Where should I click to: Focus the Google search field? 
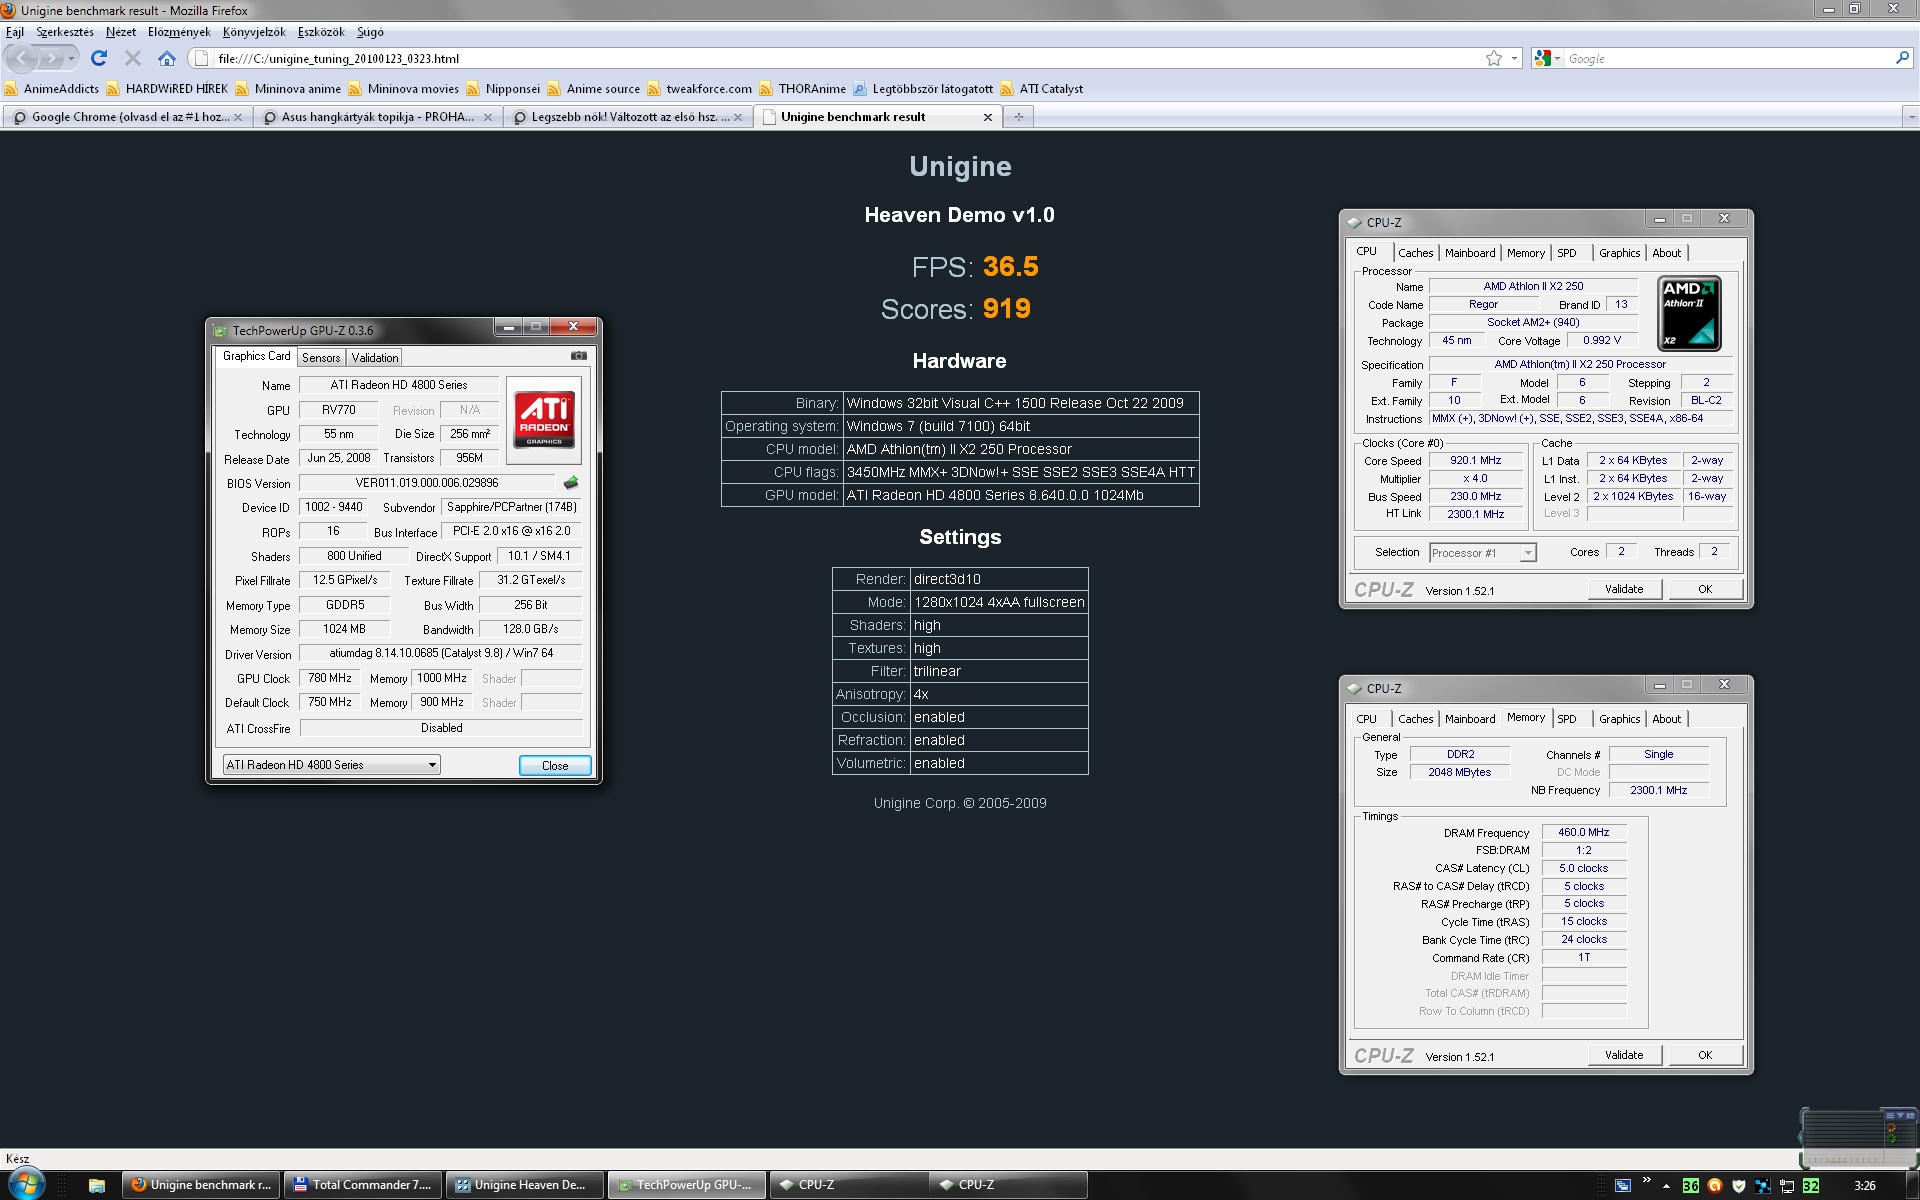pos(1727,58)
